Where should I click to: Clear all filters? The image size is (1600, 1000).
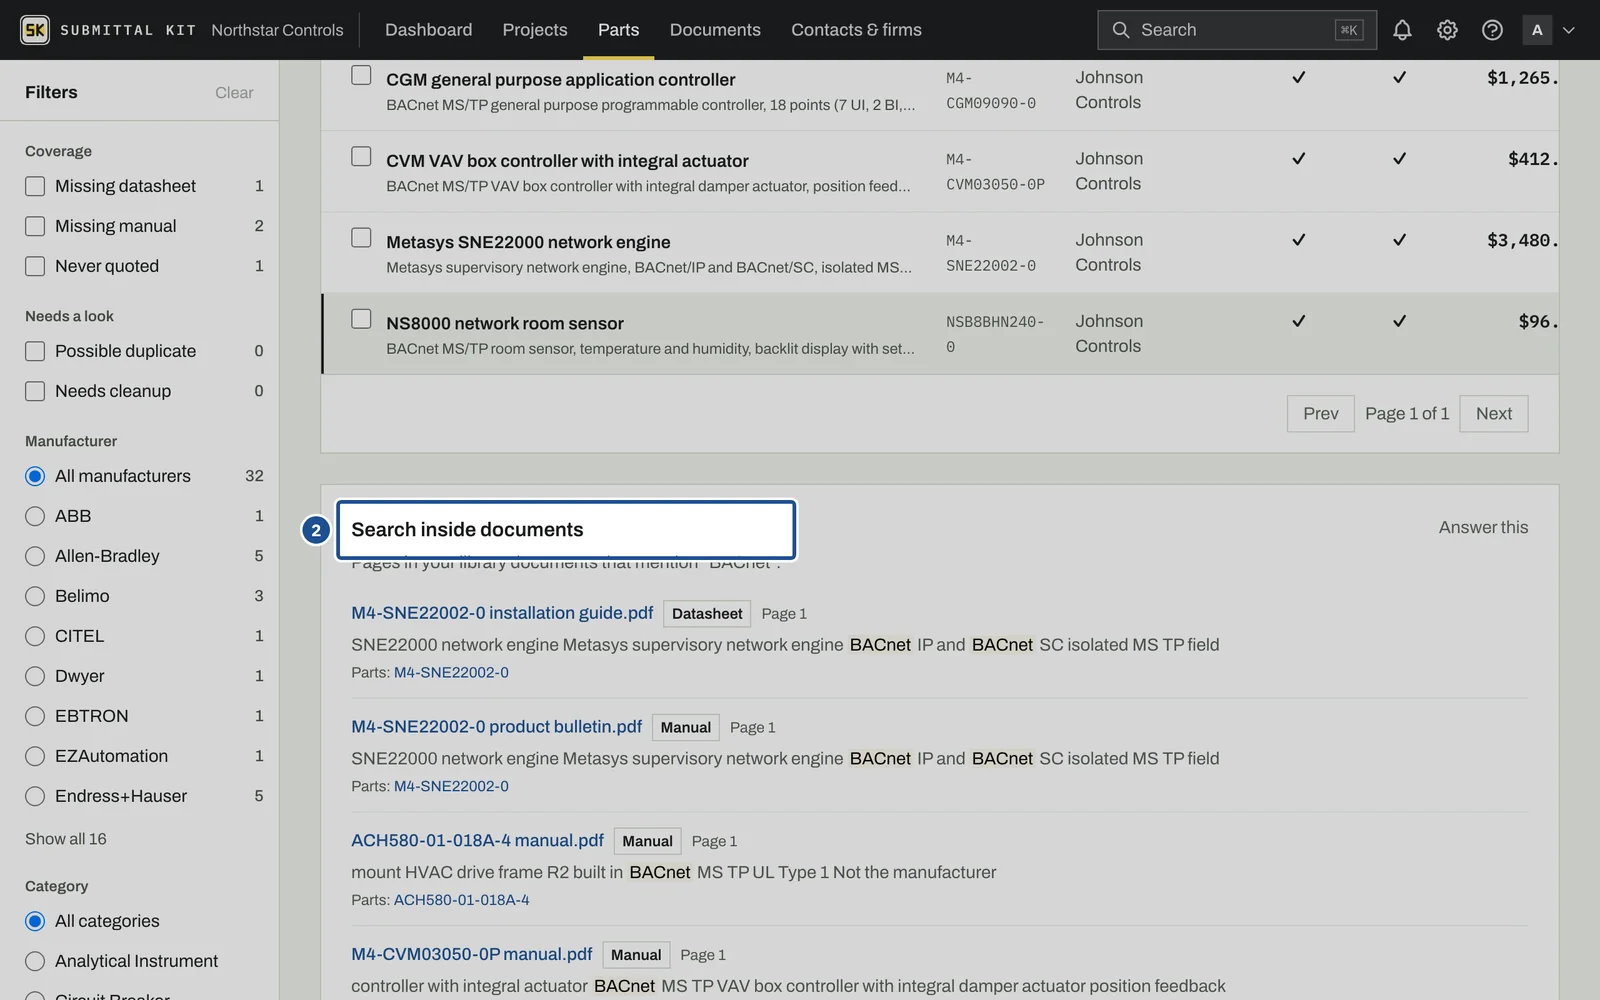coord(234,92)
